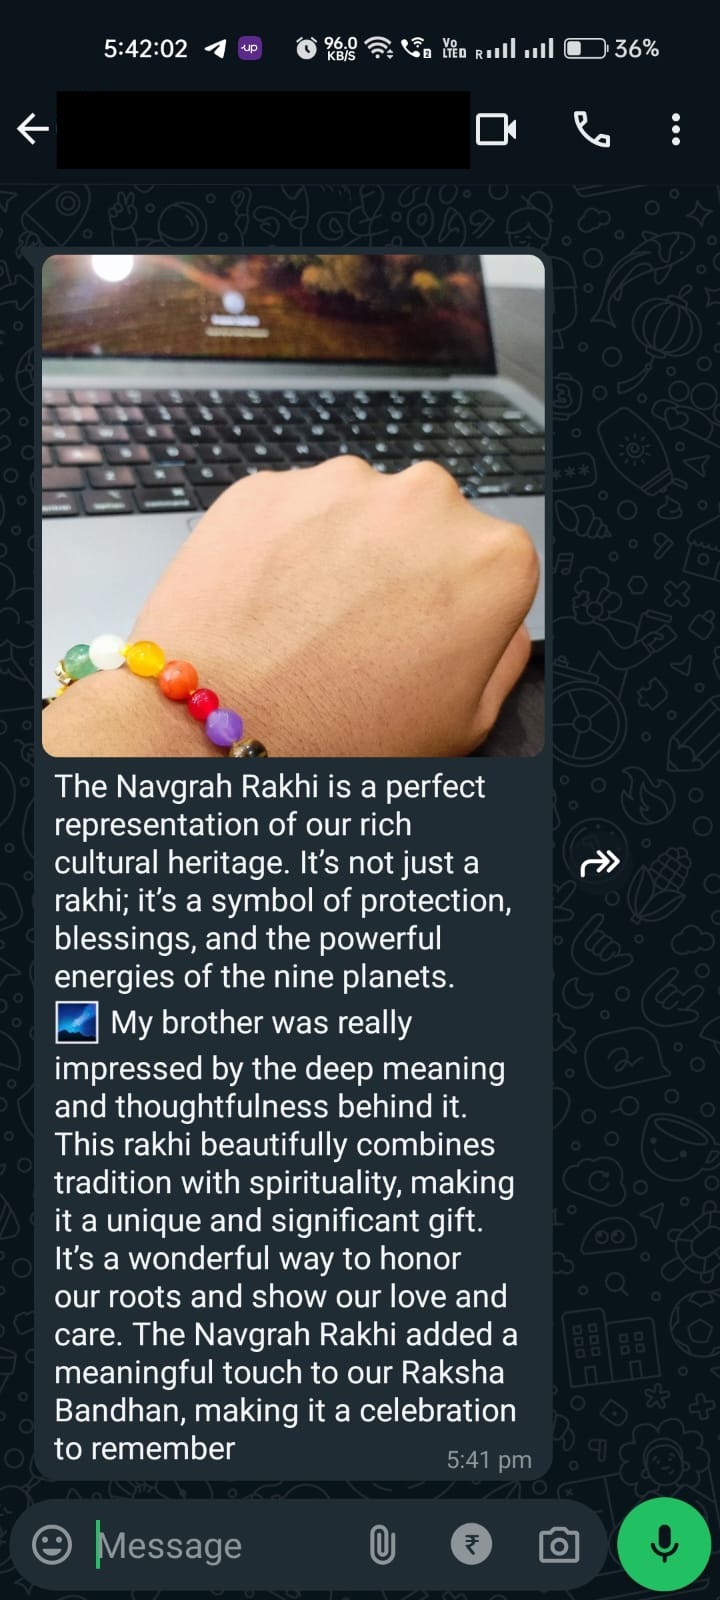This screenshot has height=1600, width=720.
Task: Open the three-dot more options menu
Action: click(676, 129)
